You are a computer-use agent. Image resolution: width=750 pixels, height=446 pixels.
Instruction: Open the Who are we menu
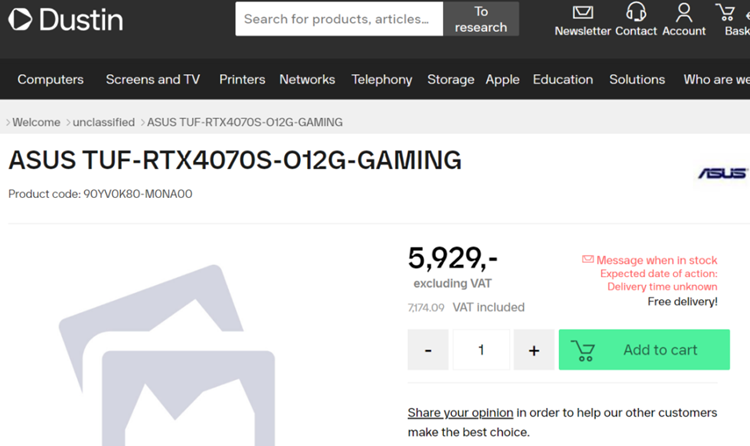717,79
